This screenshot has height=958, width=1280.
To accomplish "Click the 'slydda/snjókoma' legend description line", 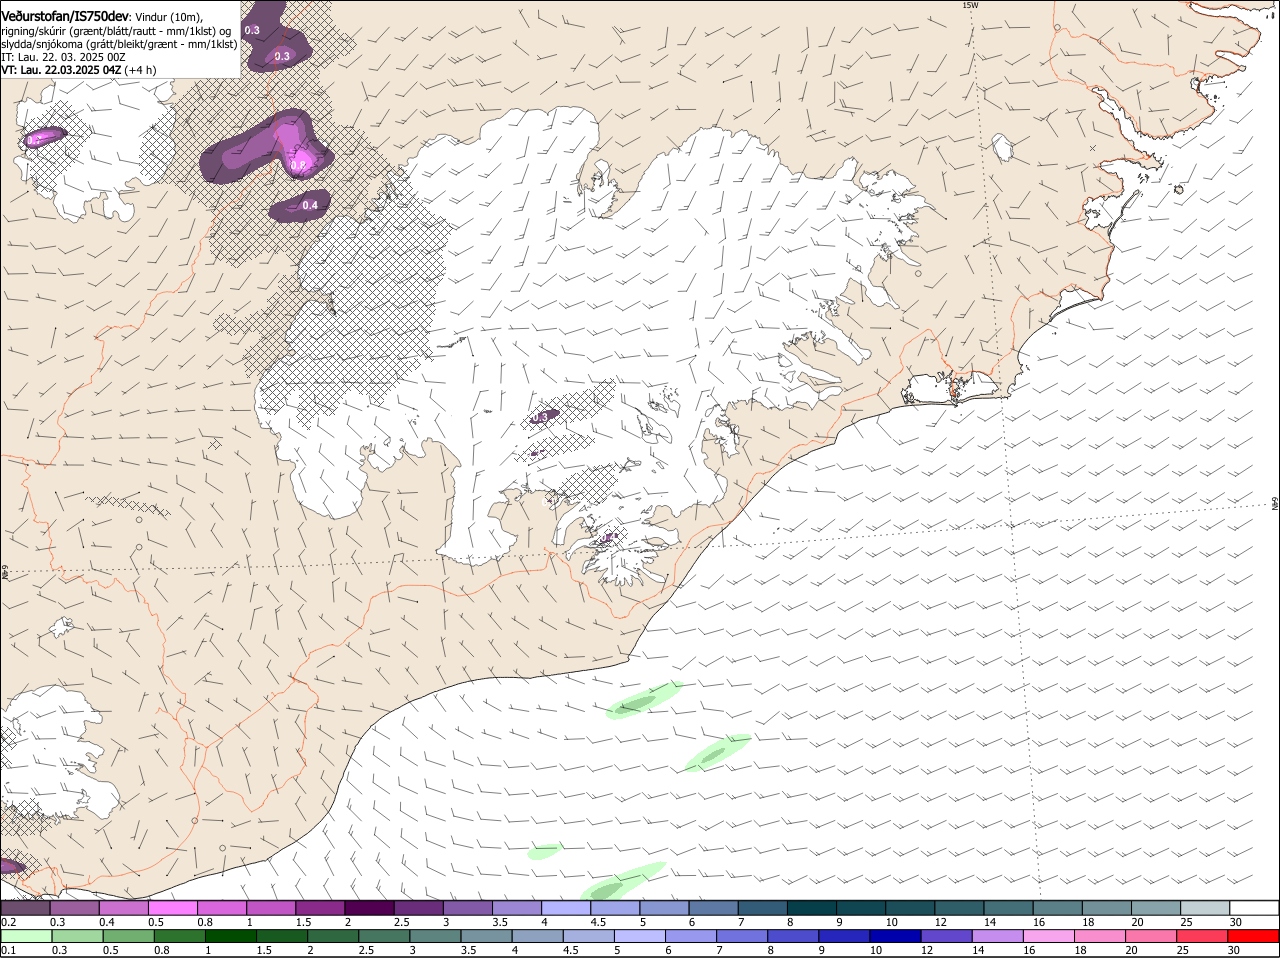I will tap(119, 44).
